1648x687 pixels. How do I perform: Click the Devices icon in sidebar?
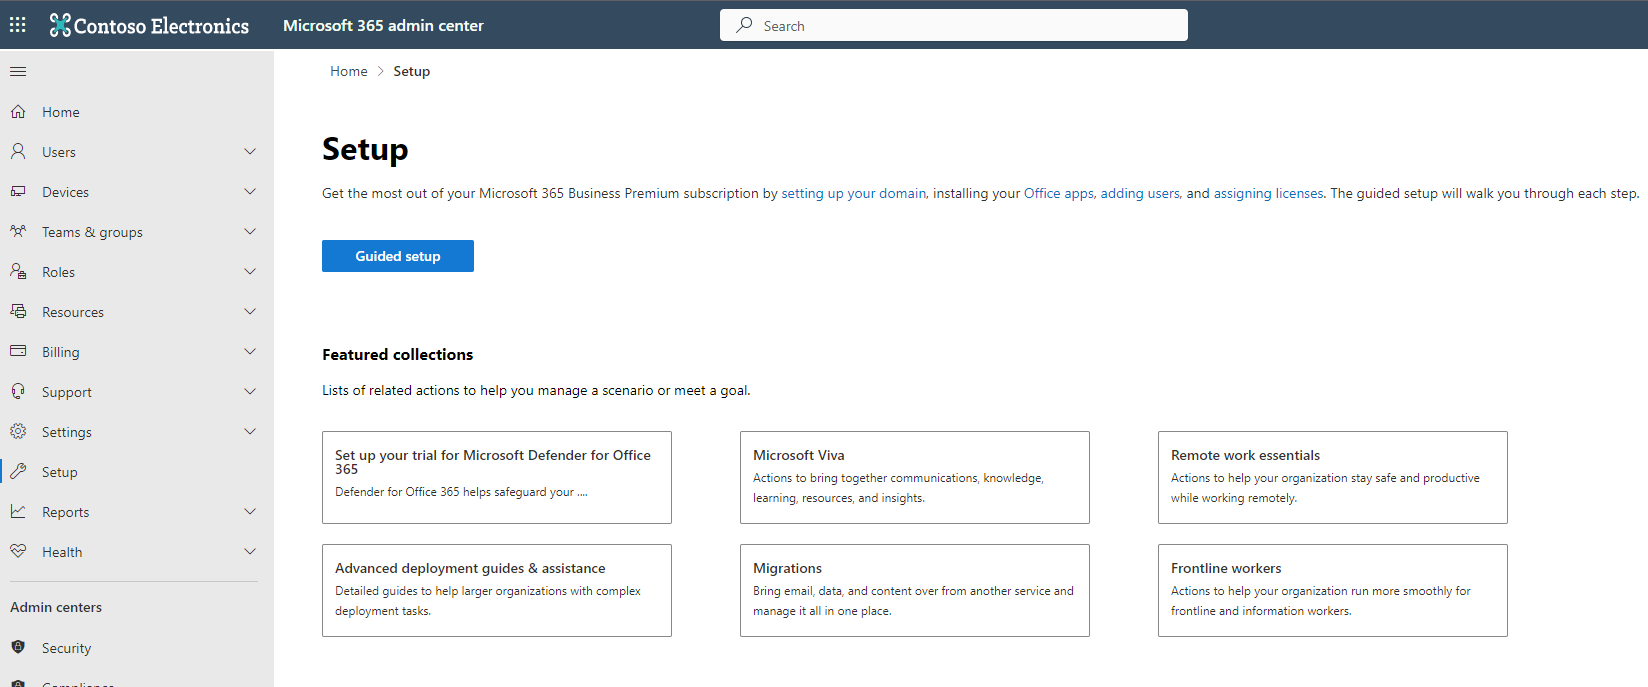[x=18, y=192]
